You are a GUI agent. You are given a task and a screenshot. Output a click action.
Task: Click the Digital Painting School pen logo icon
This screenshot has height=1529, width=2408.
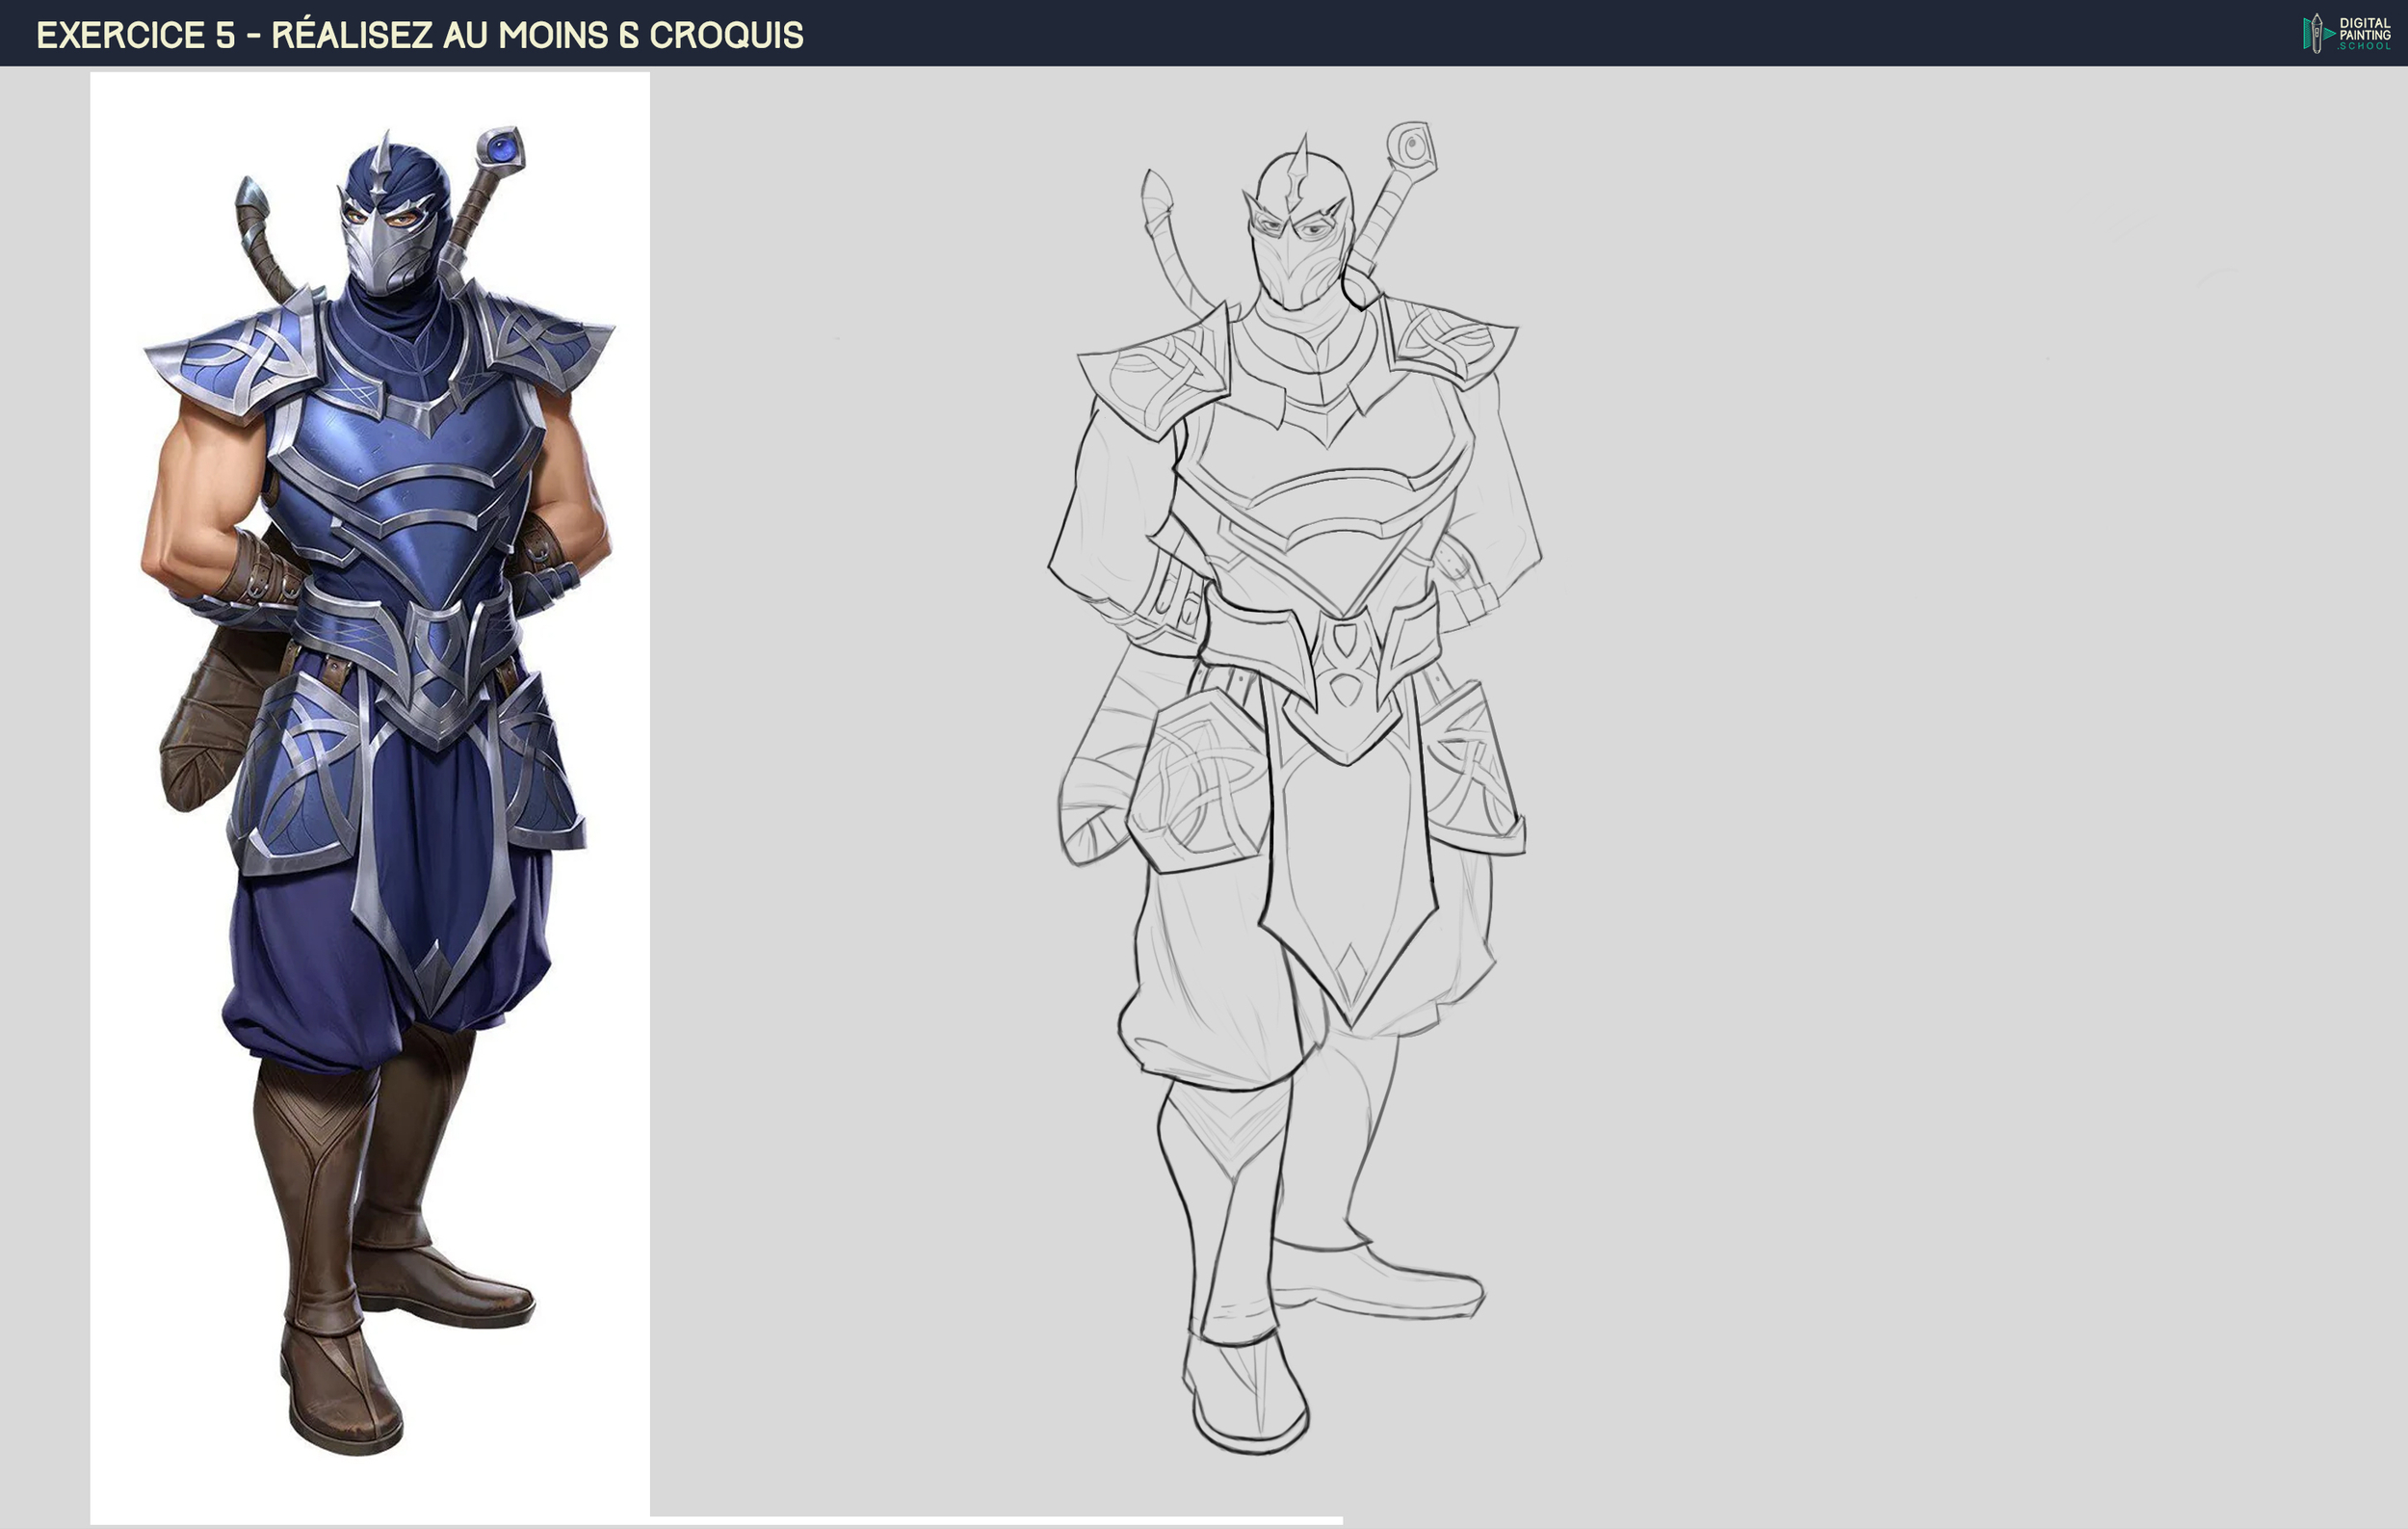[2317, 32]
